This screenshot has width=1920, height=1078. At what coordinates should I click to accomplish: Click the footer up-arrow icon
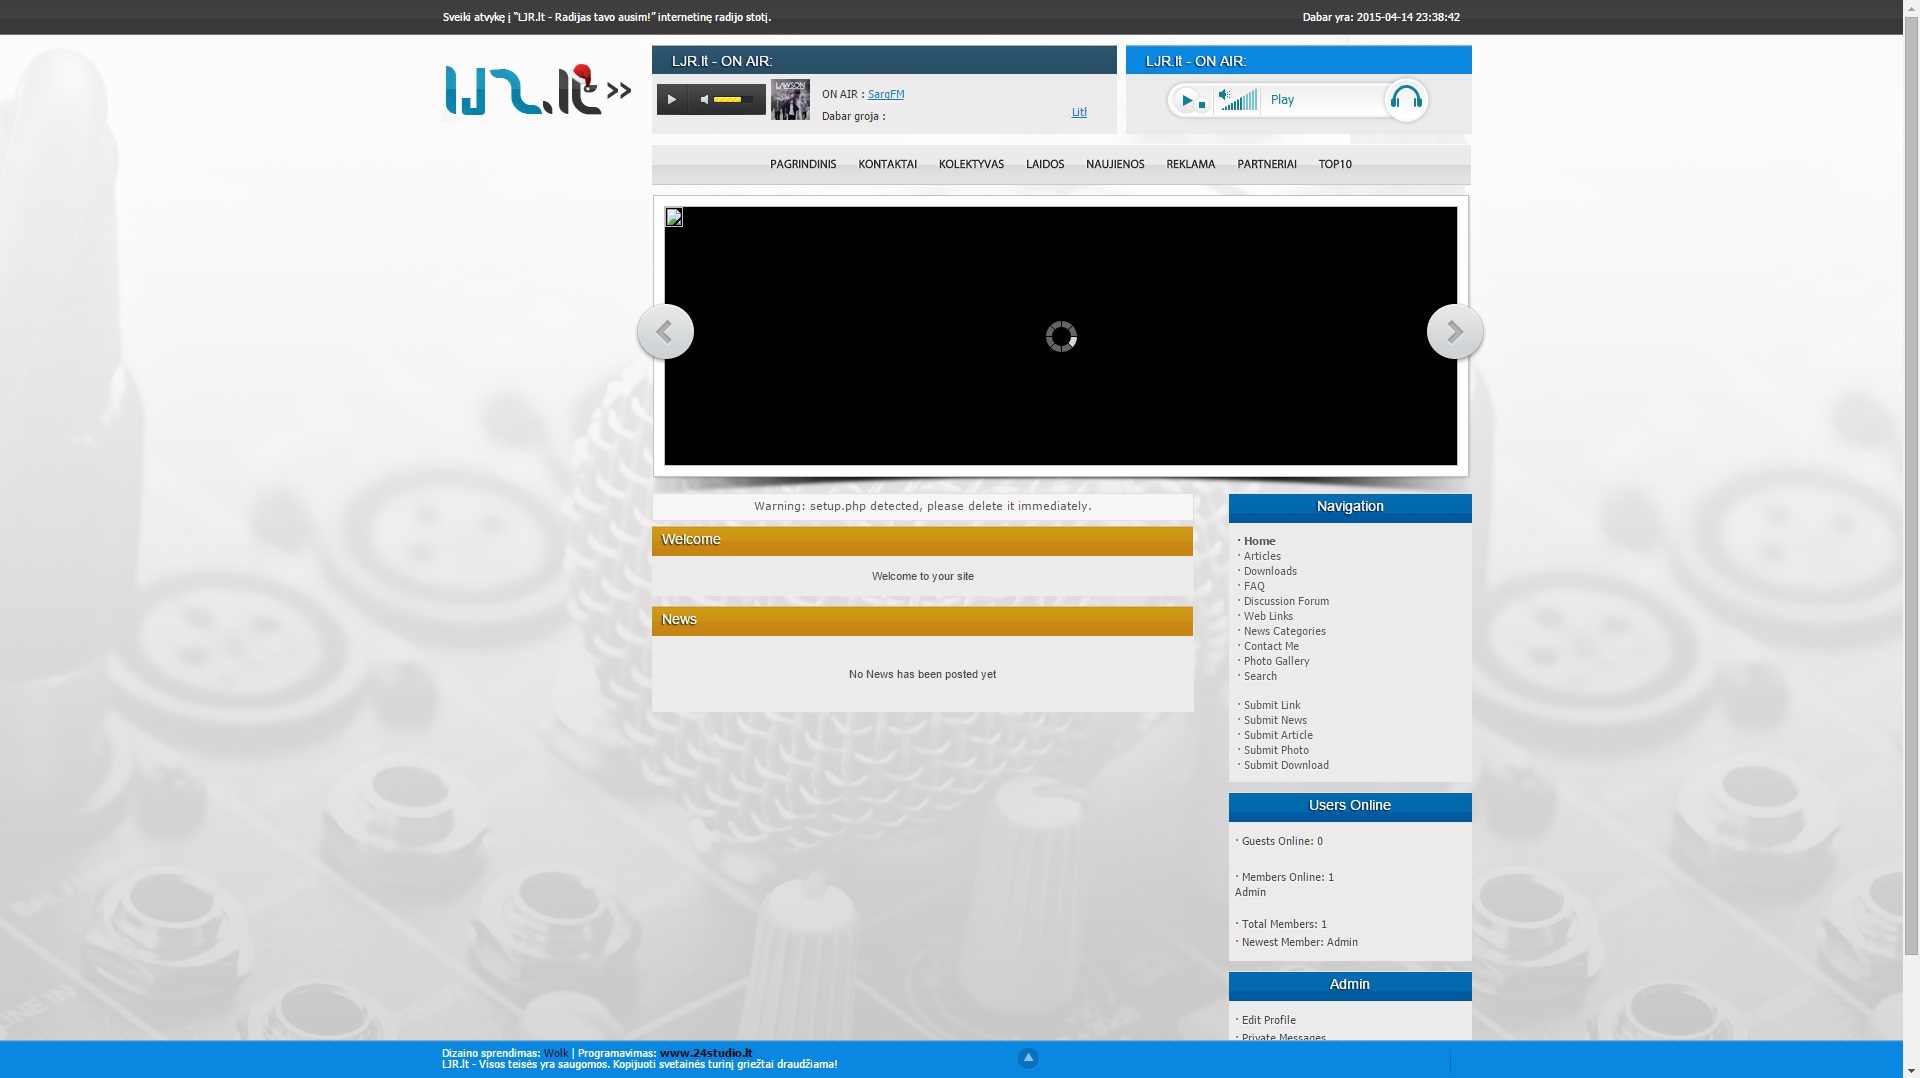click(x=1028, y=1057)
